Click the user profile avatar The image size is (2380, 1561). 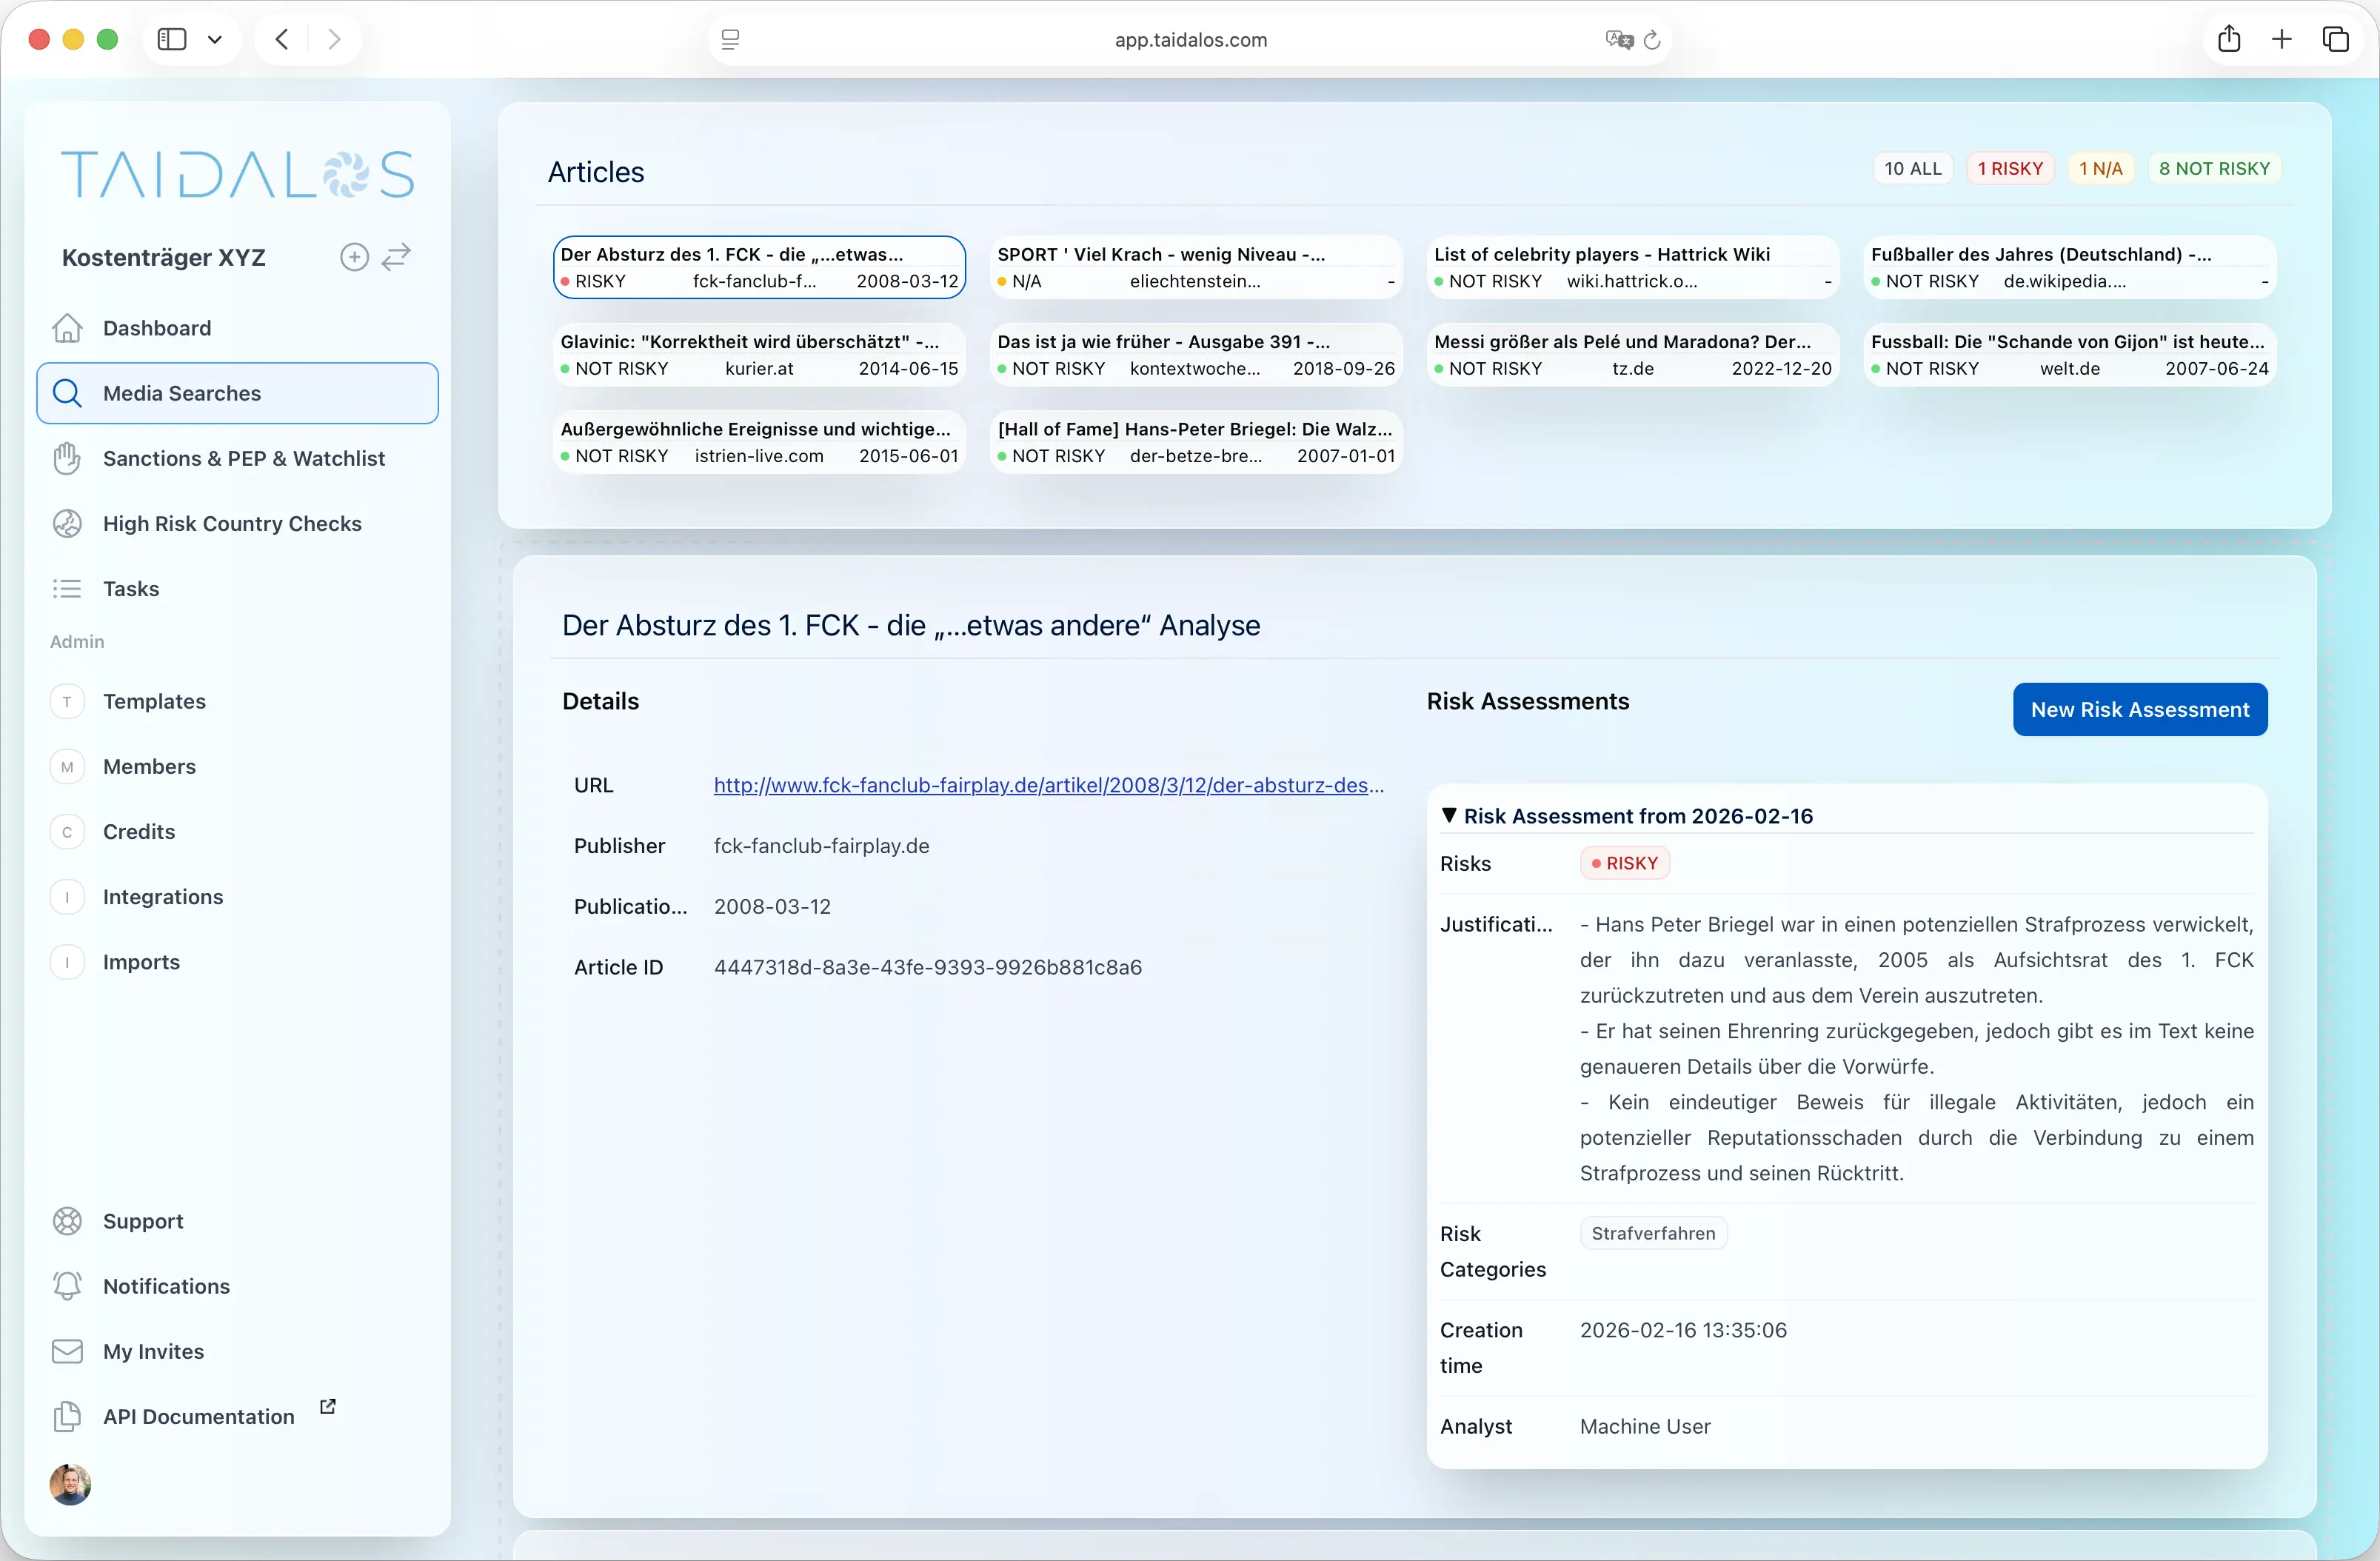click(70, 1484)
